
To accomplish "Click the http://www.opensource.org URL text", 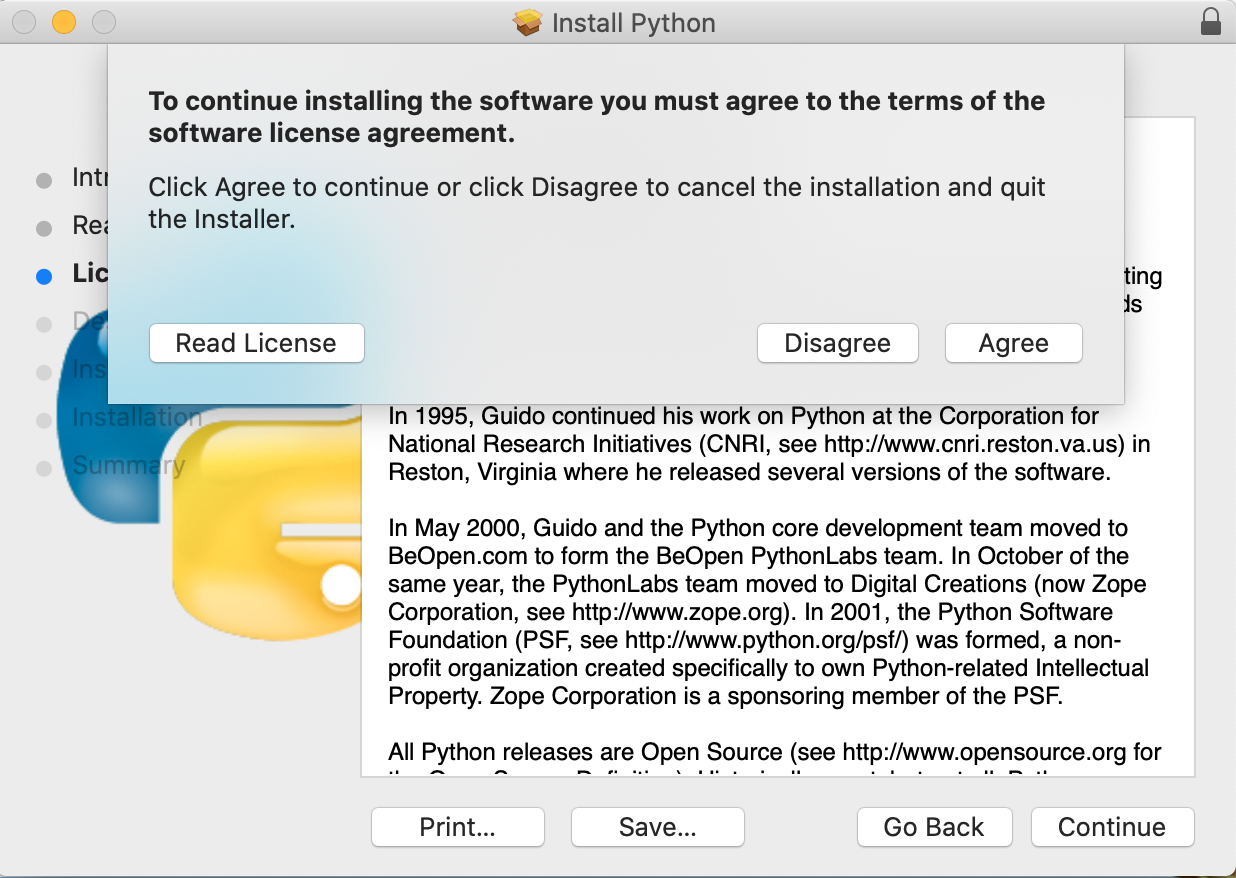I will pos(983,751).
